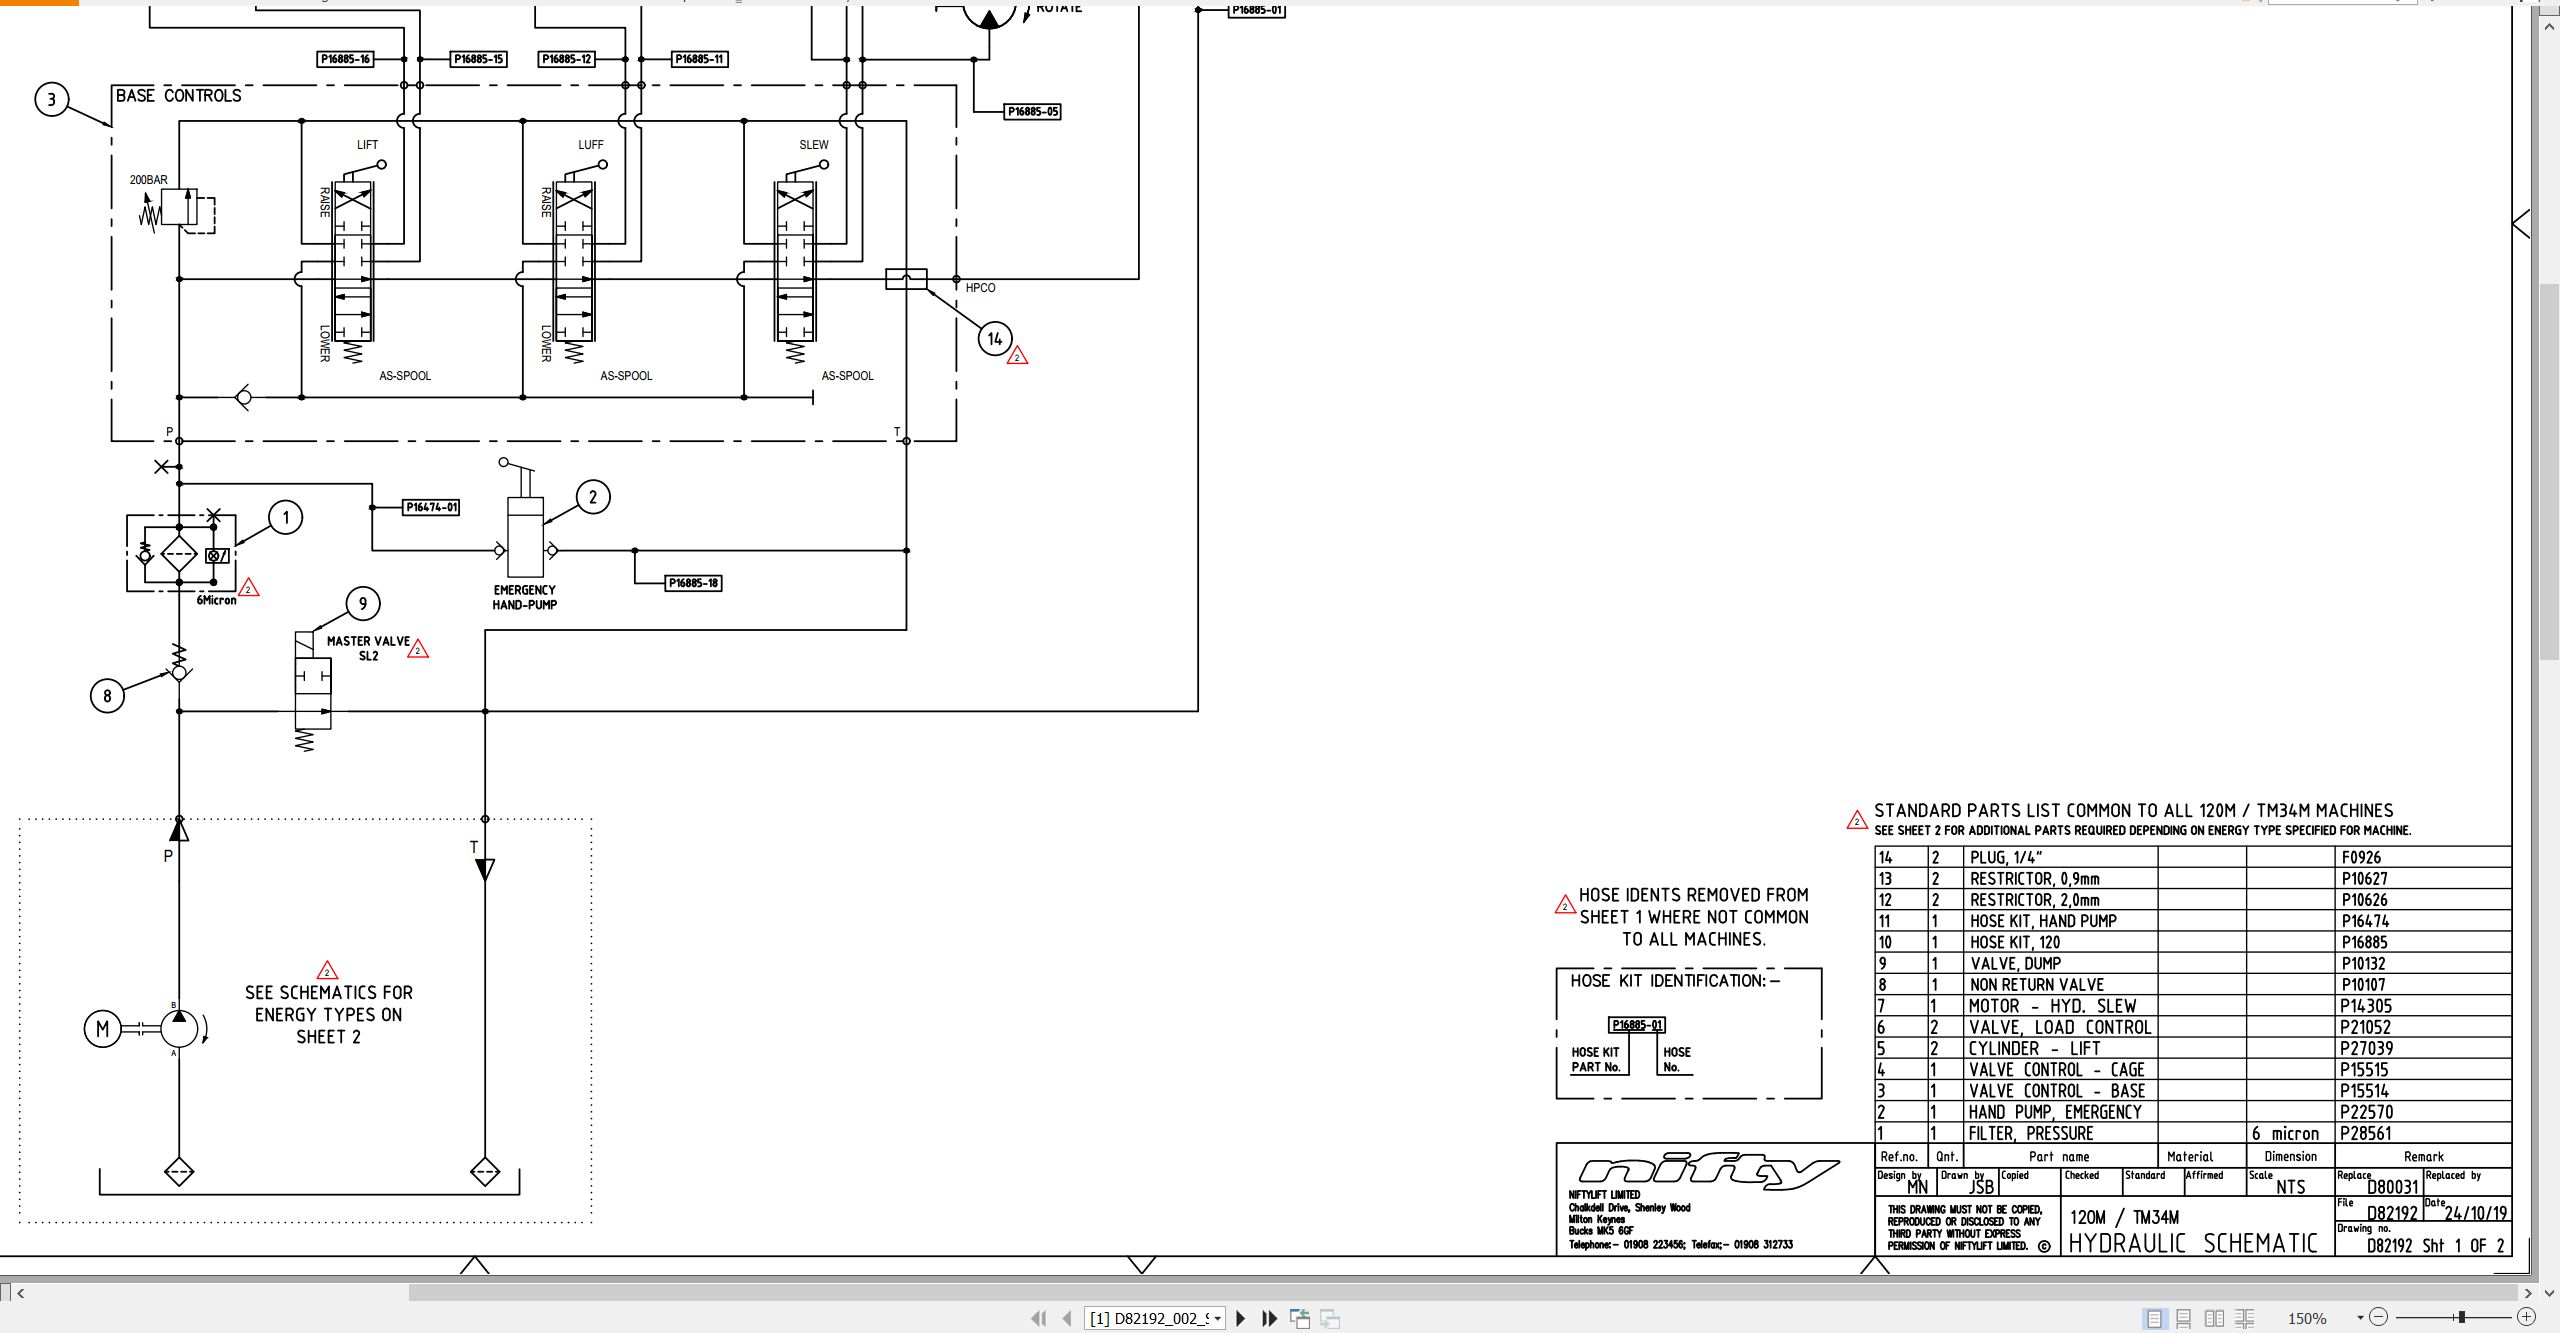
Task: Click part name VALVE CONTROL - CAGE
Action: (2056, 1070)
